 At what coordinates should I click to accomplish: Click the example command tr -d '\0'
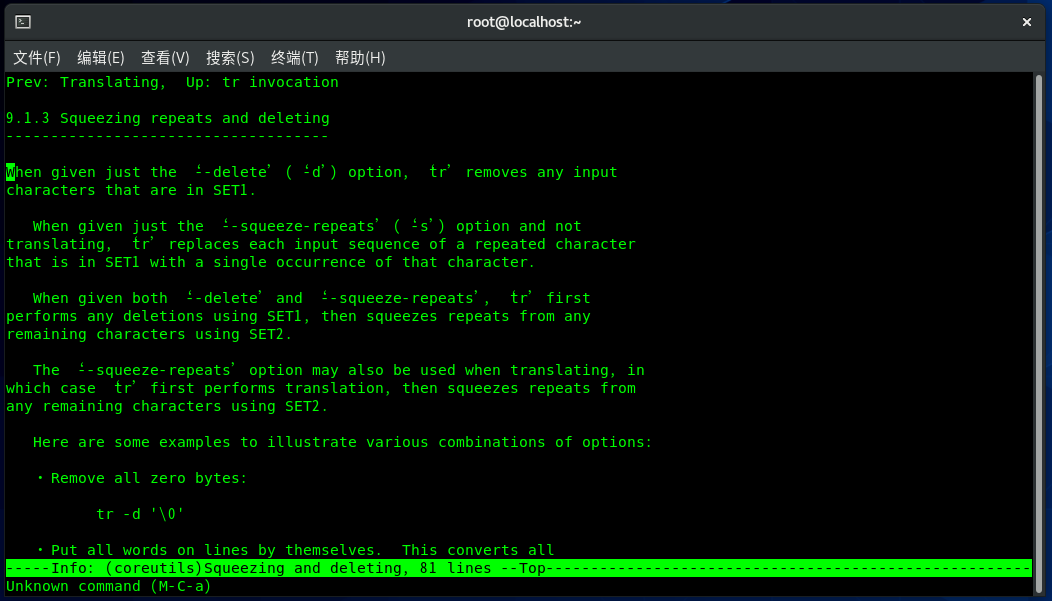141,514
